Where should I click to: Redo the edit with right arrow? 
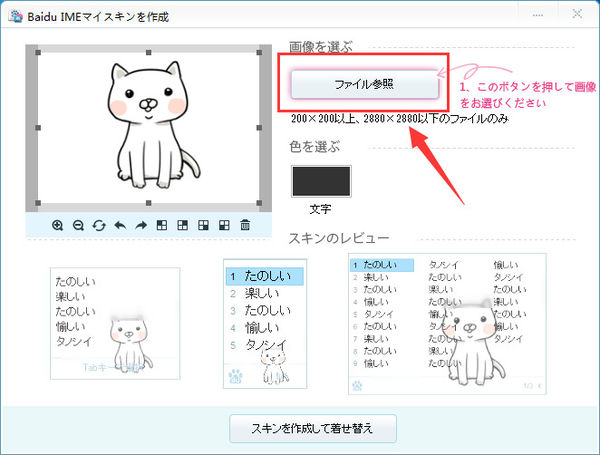pyautogui.click(x=141, y=225)
